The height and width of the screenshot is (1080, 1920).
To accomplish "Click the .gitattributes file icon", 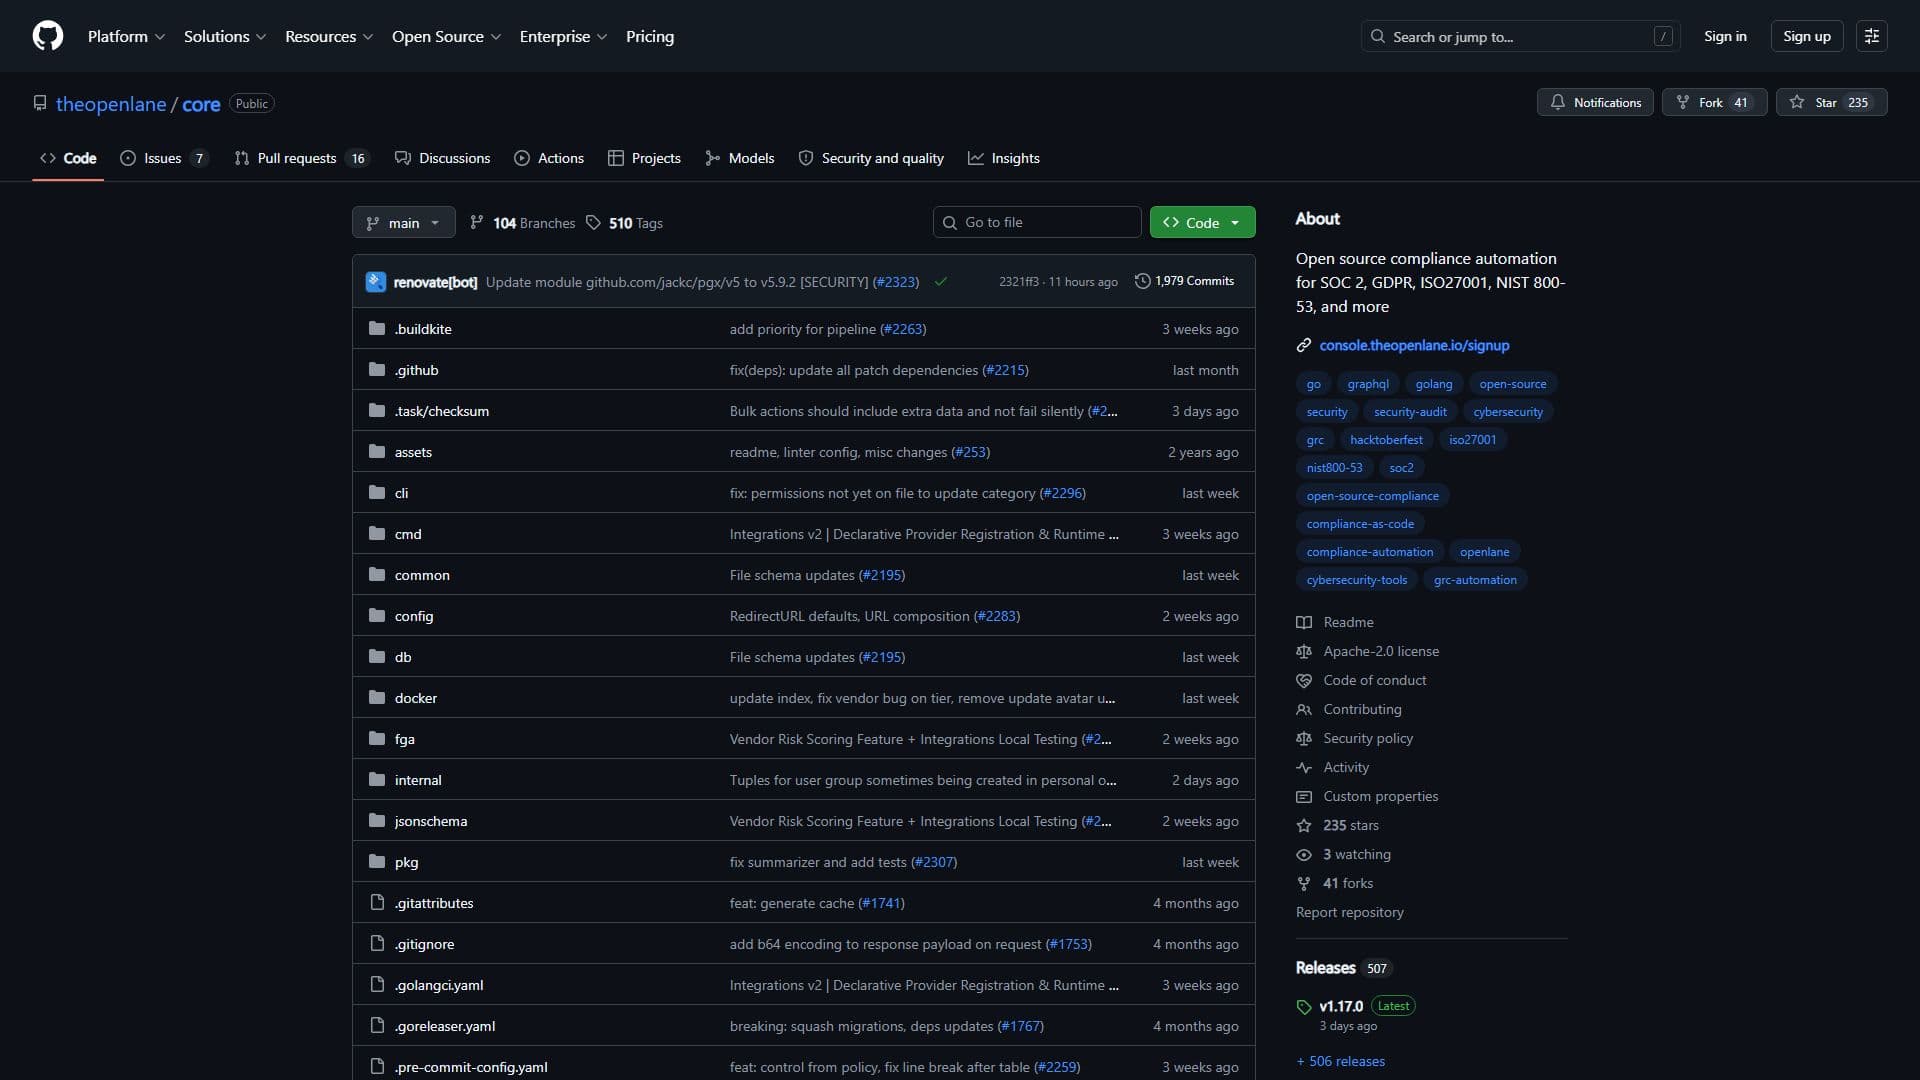I will click(x=377, y=903).
